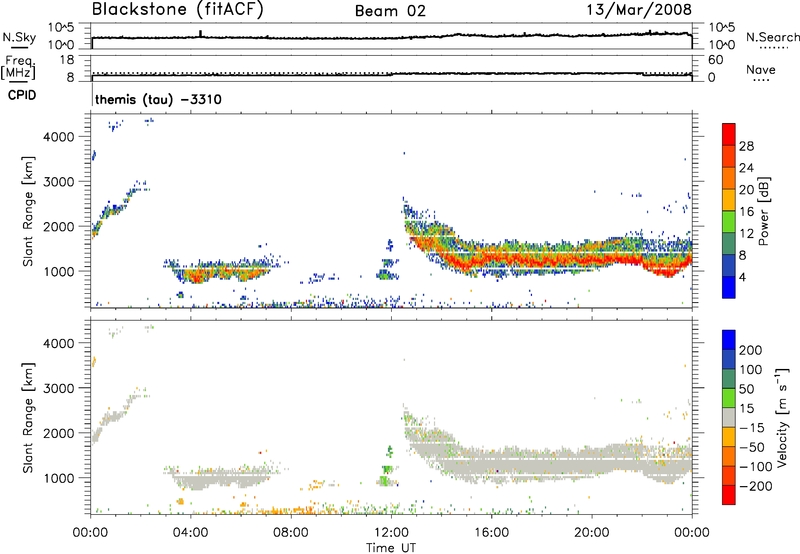
Task: Click the '12:00' time axis label
Action: point(391,533)
